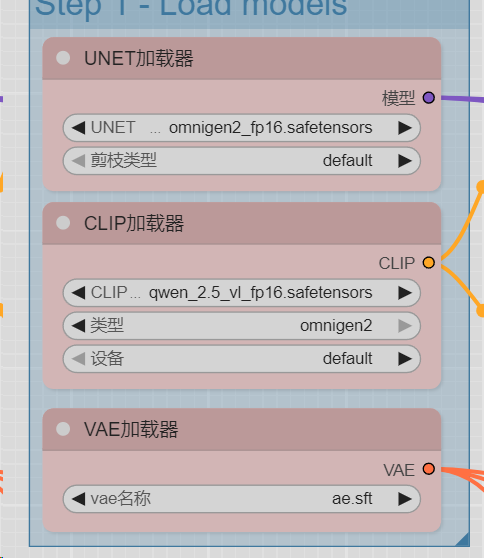The image size is (484, 558).
Task: Open the qwen_2.5_vl_fp16.safetensors CLIP dropdown
Action: pos(242,293)
